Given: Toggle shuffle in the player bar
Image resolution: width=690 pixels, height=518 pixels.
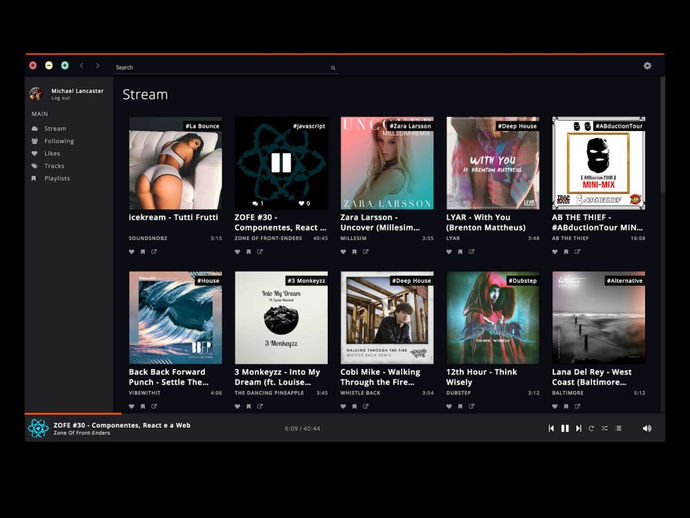Looking at the screenshot, I should [x=605, y=428].
